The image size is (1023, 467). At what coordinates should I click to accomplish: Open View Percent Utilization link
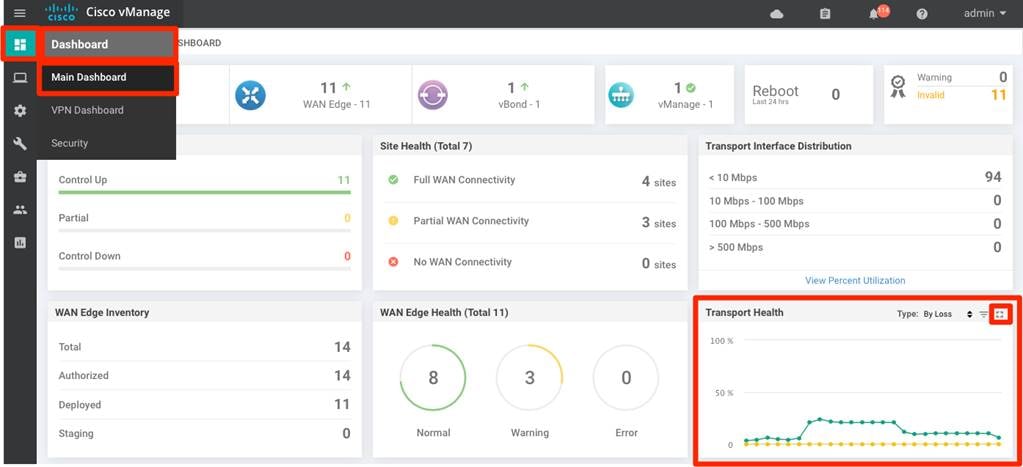[855, 280]
